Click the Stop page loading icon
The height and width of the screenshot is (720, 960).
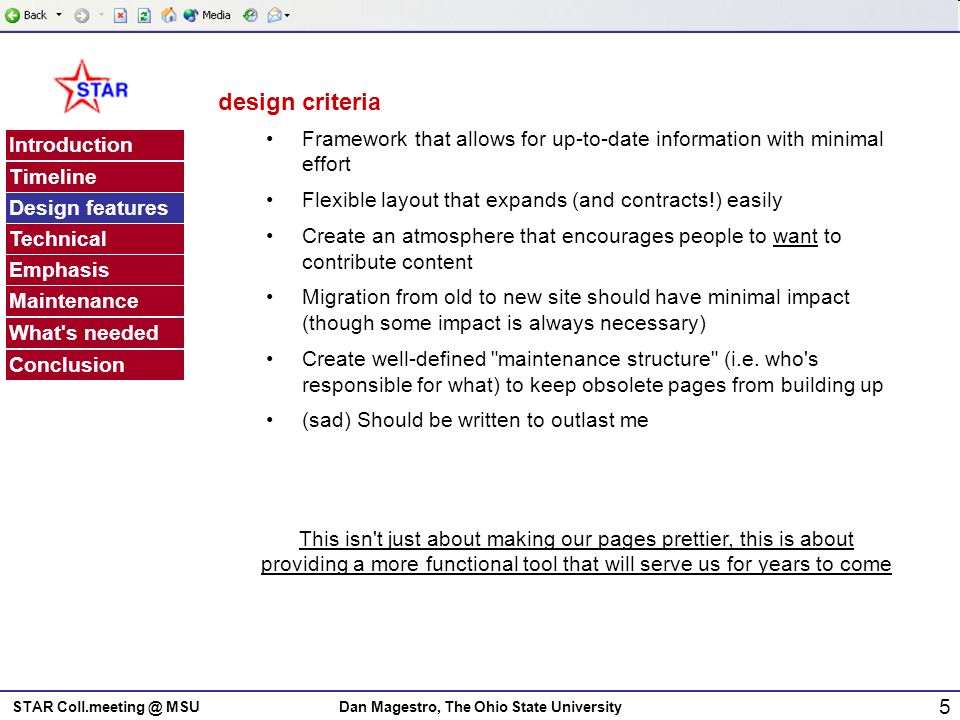[121, 15]
